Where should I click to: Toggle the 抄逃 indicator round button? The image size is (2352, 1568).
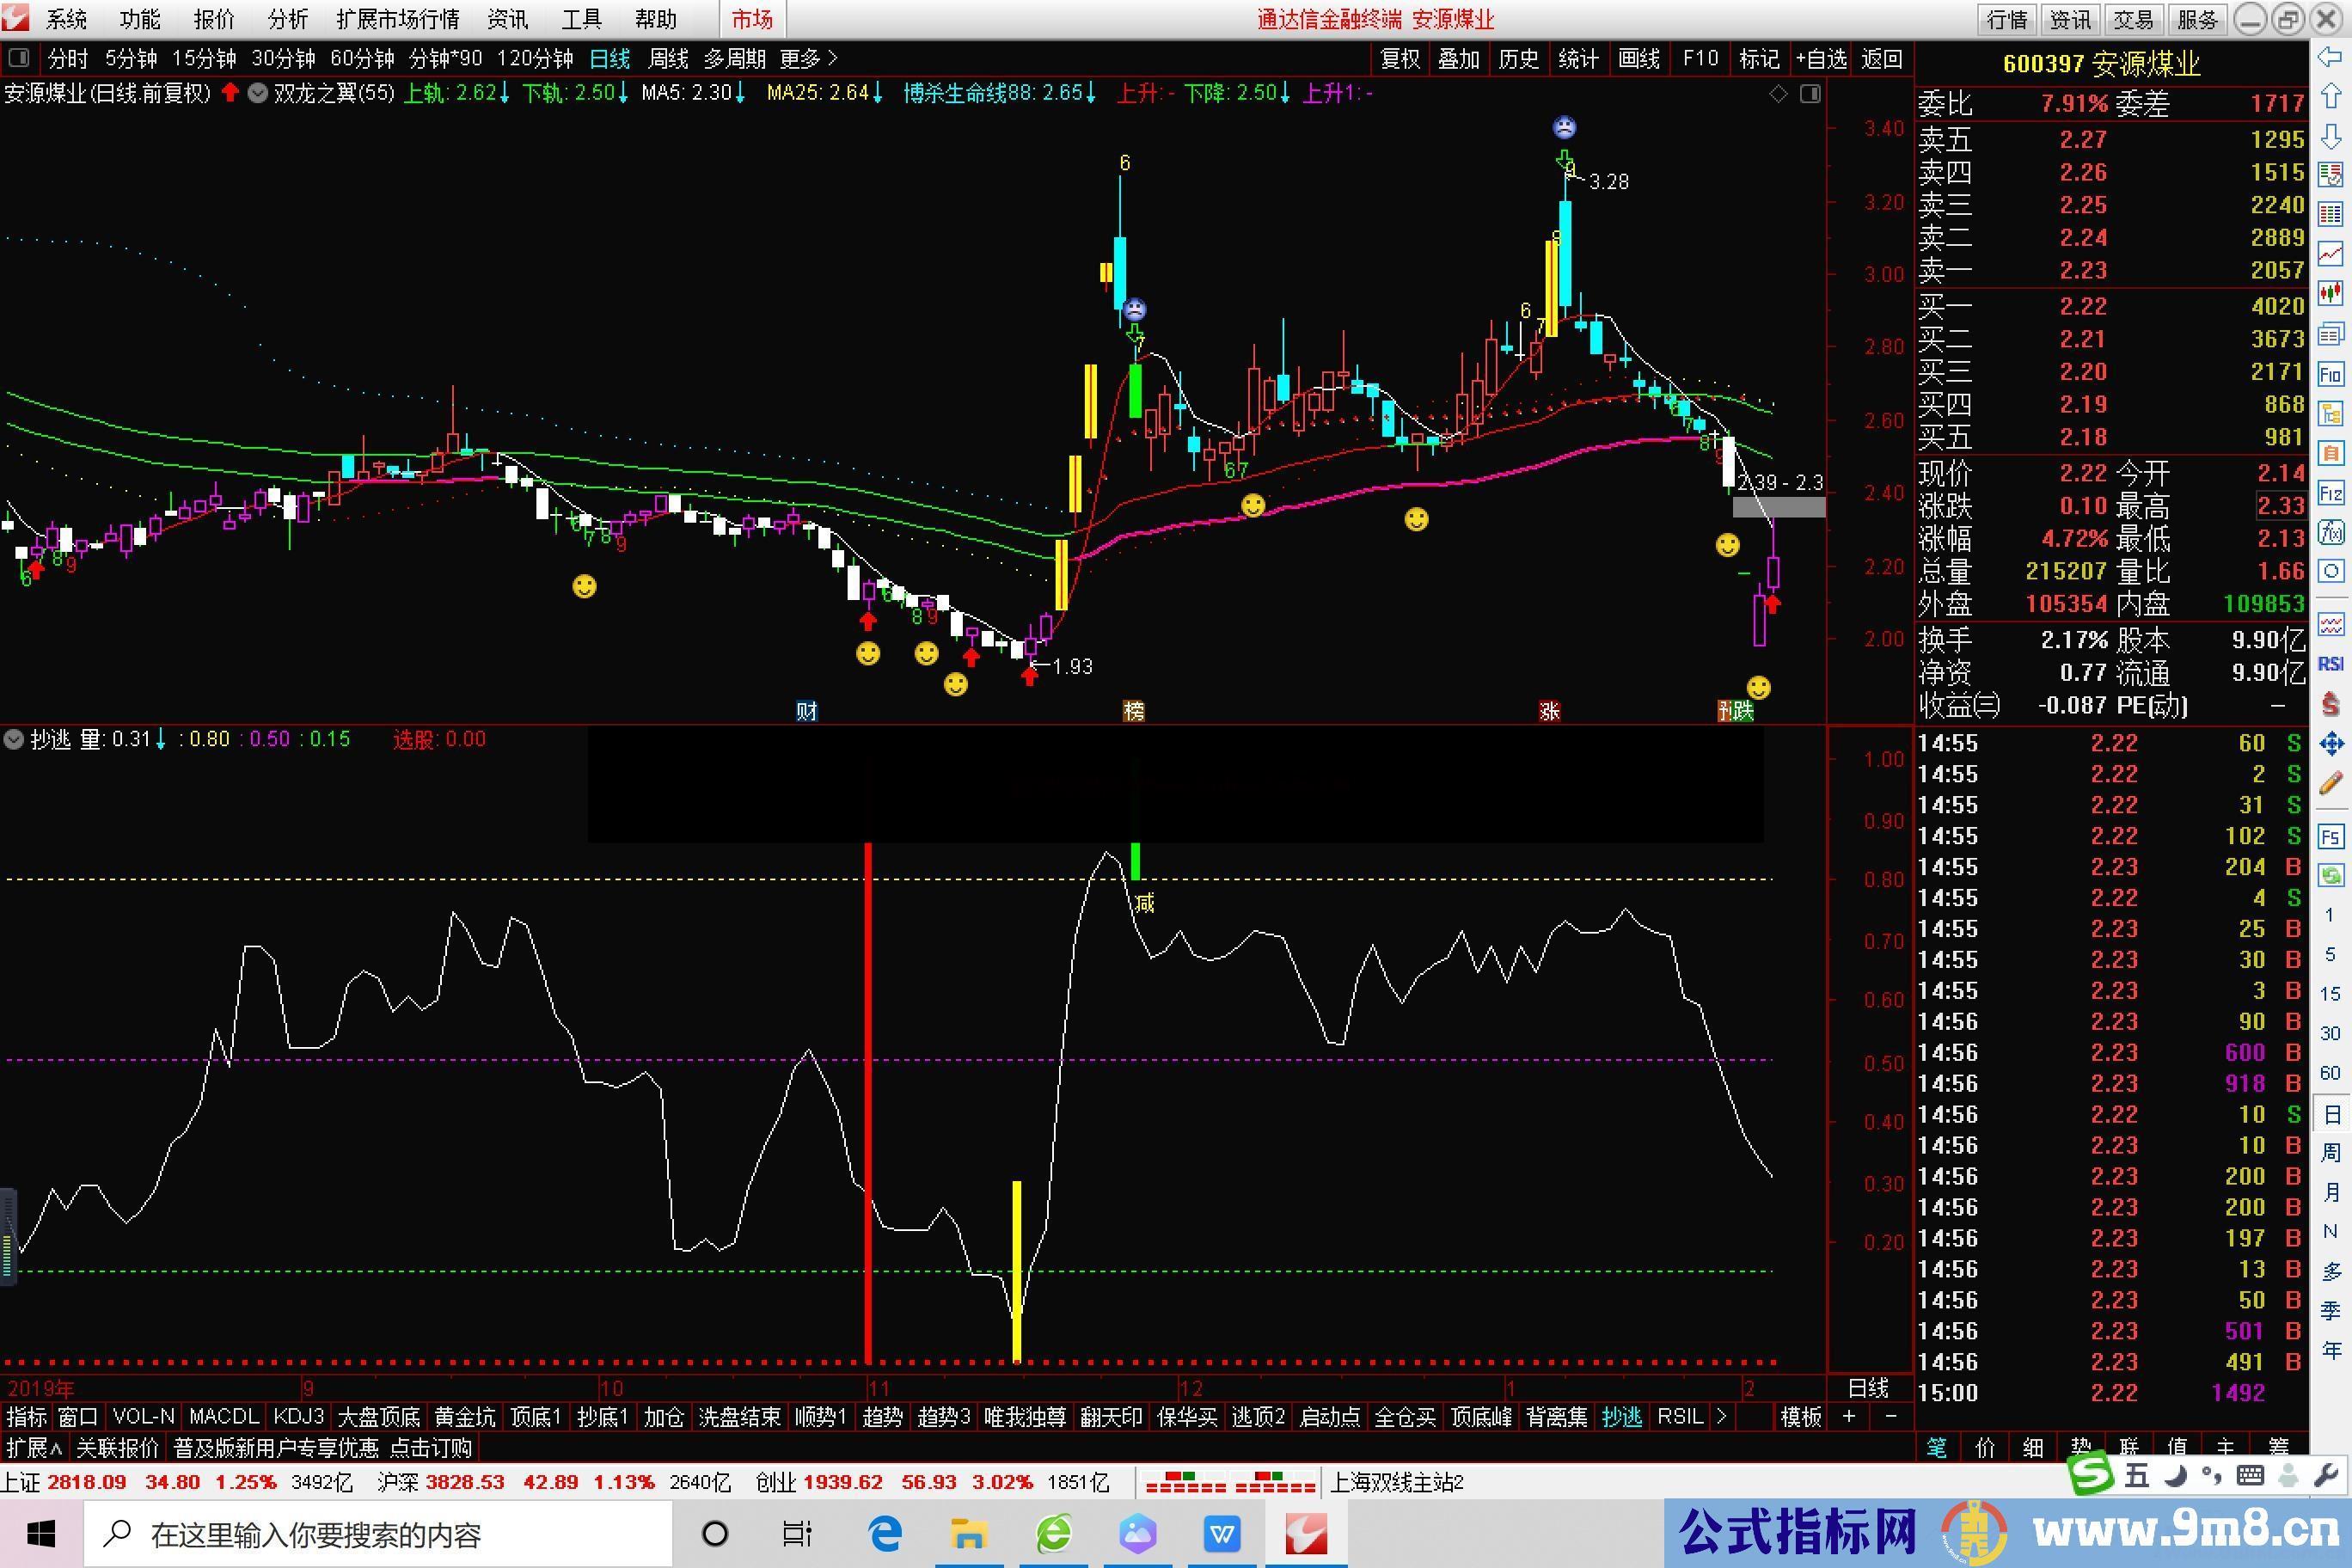point(14,740)
